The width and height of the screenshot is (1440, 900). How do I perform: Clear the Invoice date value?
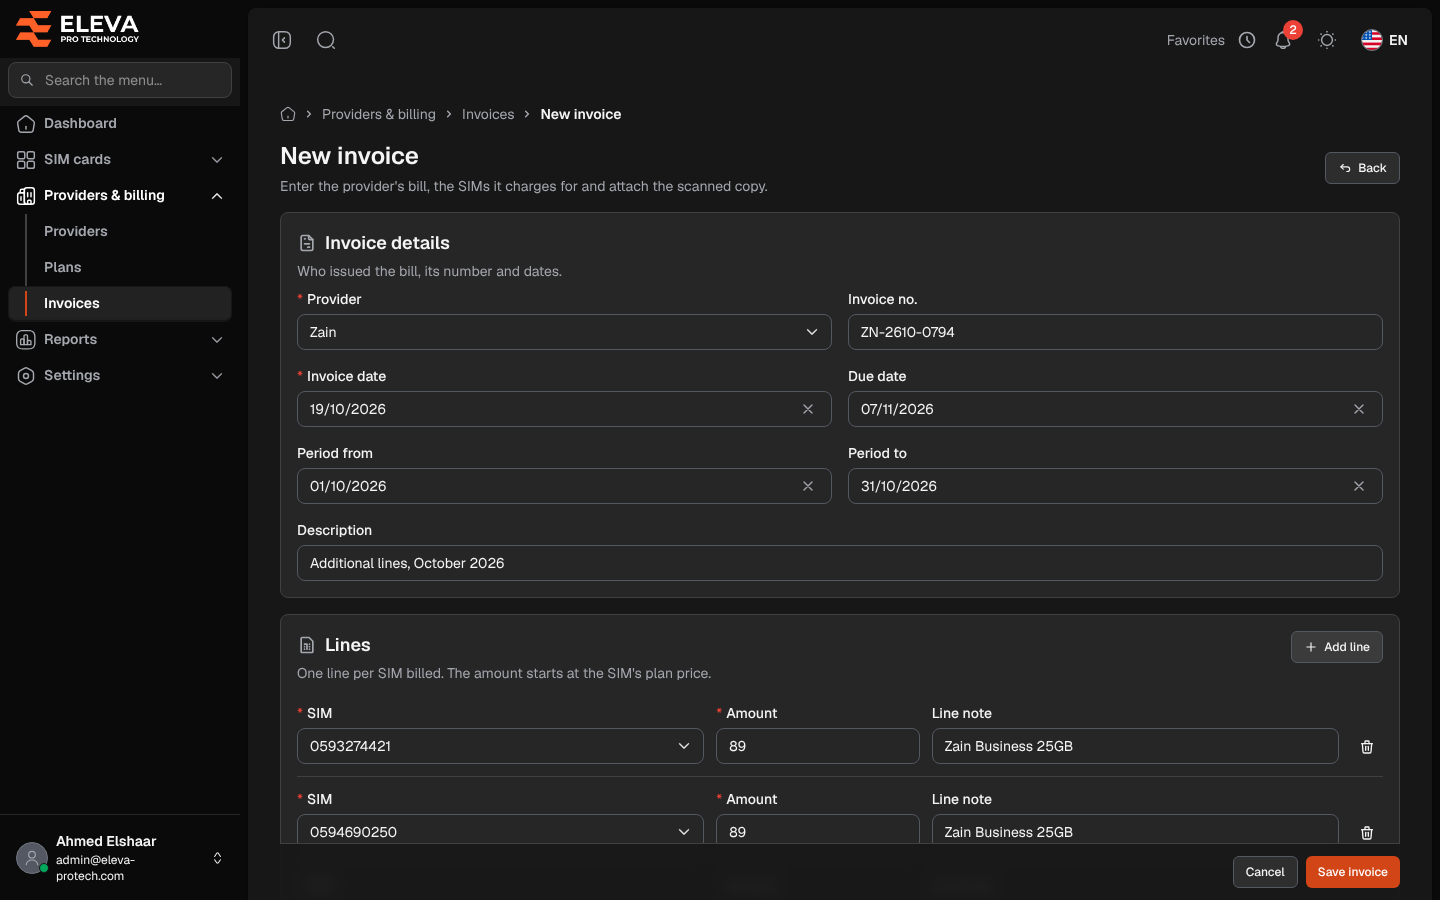click(808, 409)
